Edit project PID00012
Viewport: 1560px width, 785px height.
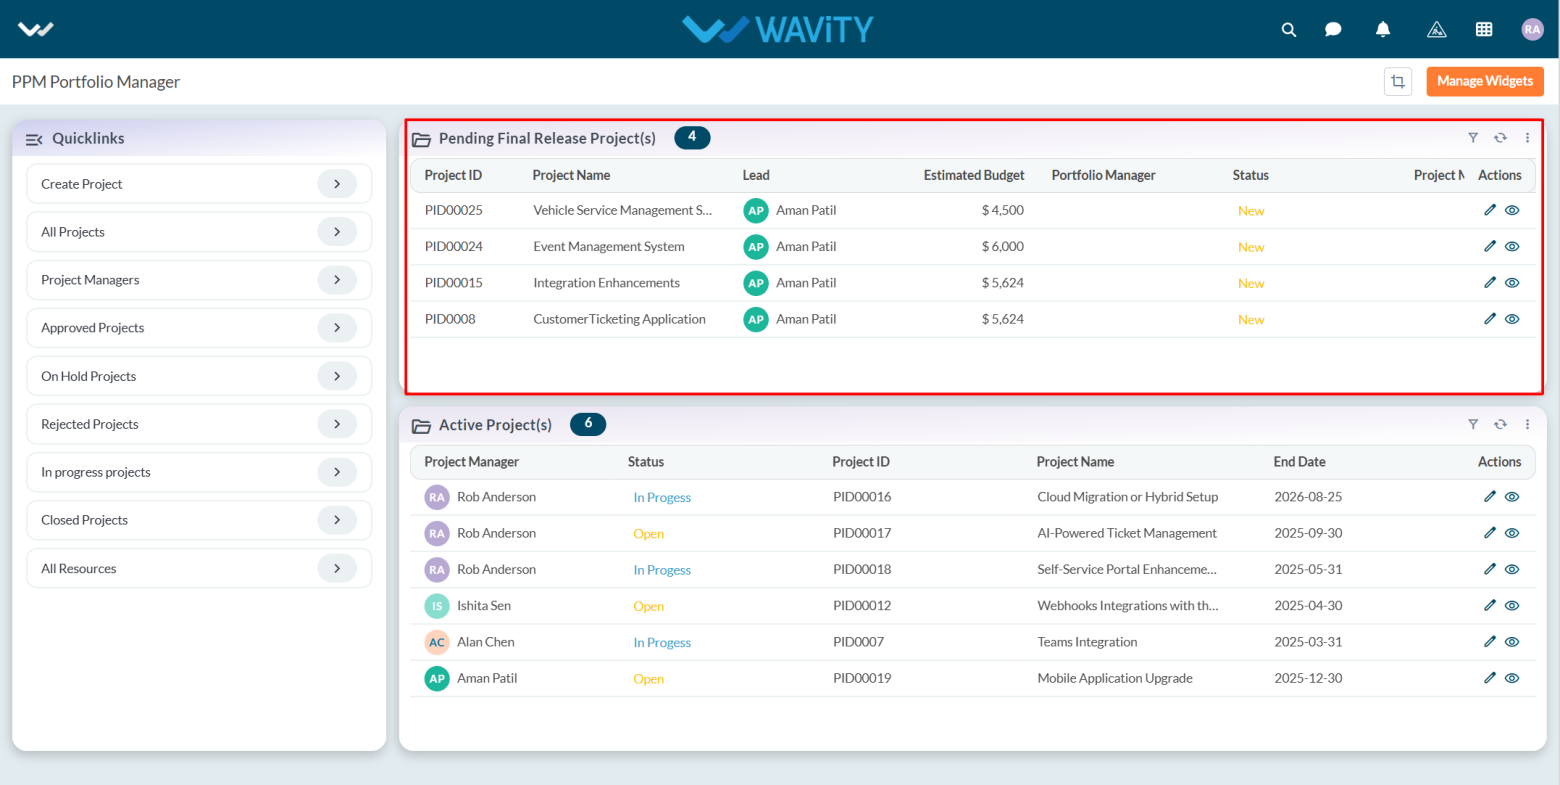[x=1490, y=605]
